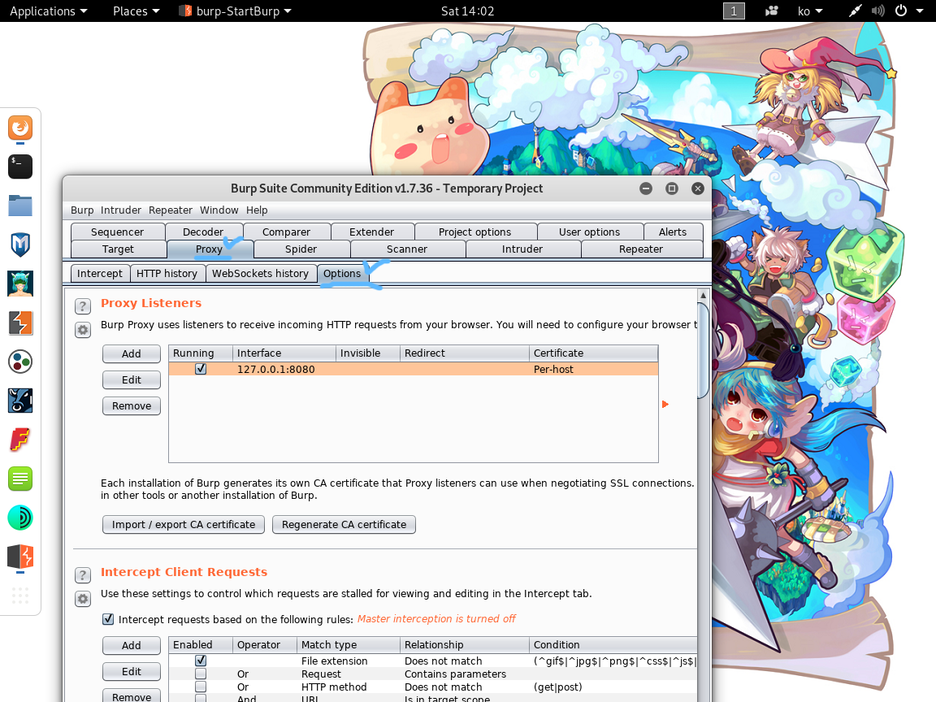Click Regenerate CA certificate
This screenshot has height=702, width=936.
coord(344,524)
